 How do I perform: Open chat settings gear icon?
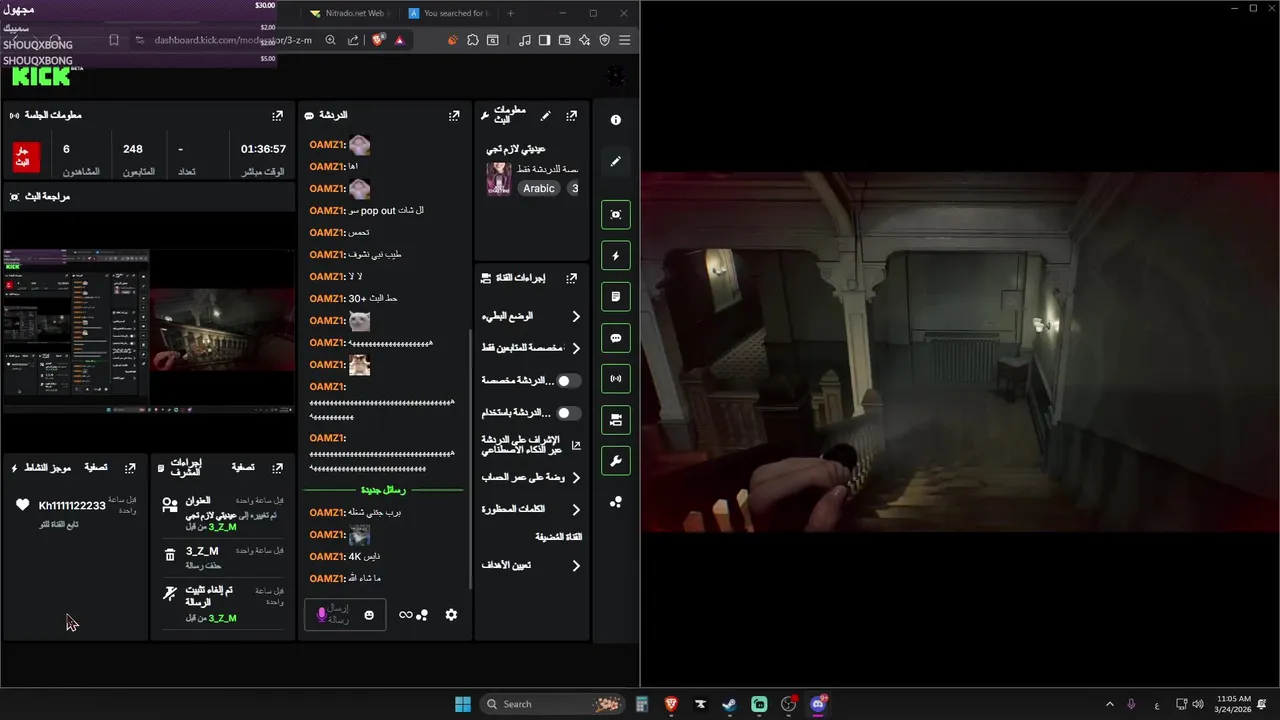tap(451, 615)
